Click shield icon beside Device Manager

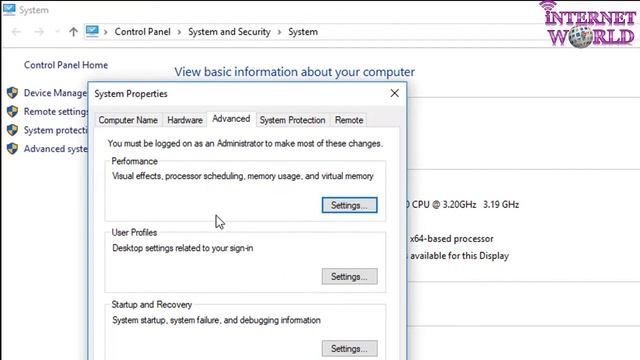point(12,93)
